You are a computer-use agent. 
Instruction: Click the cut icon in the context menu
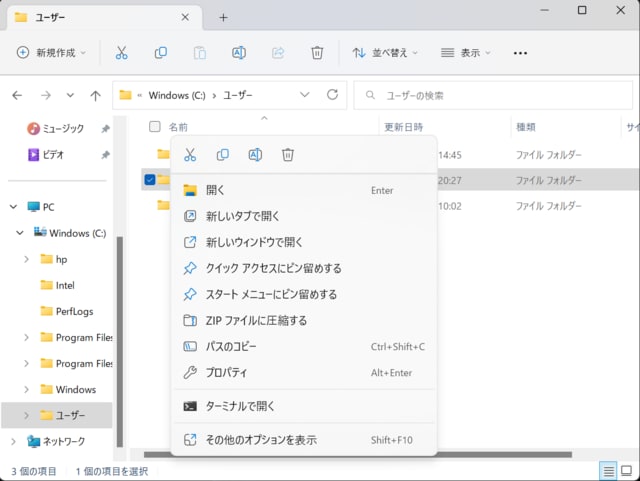(190, 155)
